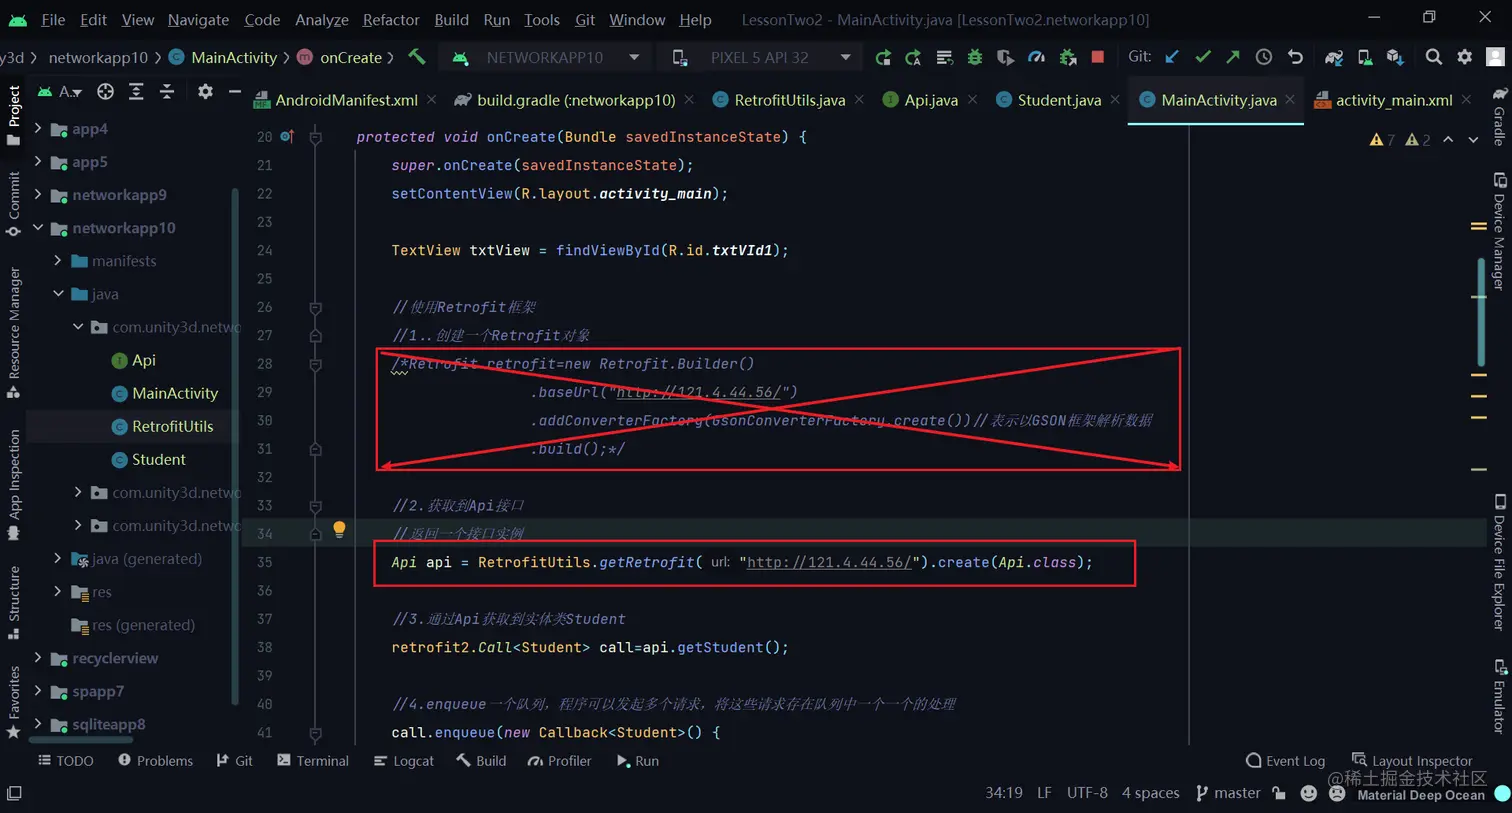Show Git history clock icon
This screenshot has width=1512, height=813.
pyautogui.click(x=1264, y=57)
